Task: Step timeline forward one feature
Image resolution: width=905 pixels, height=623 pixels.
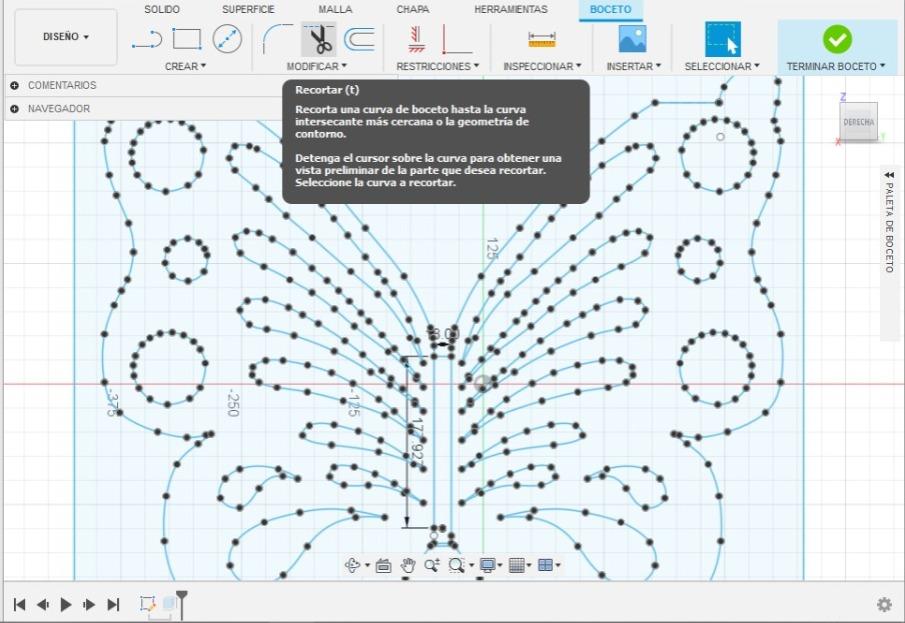Action: click(89, 605)
